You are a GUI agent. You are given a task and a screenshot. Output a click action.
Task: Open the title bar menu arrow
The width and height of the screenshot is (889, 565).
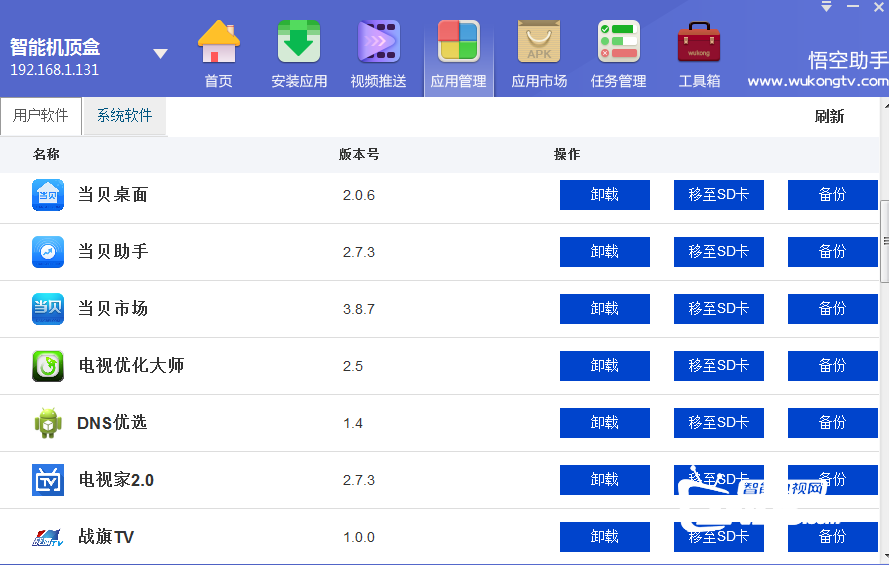pos(827,7)
